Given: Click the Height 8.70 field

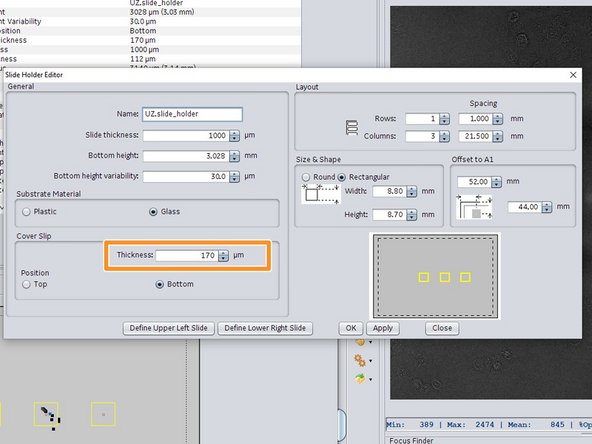Looking at the screenshot, I should [390, 215].
